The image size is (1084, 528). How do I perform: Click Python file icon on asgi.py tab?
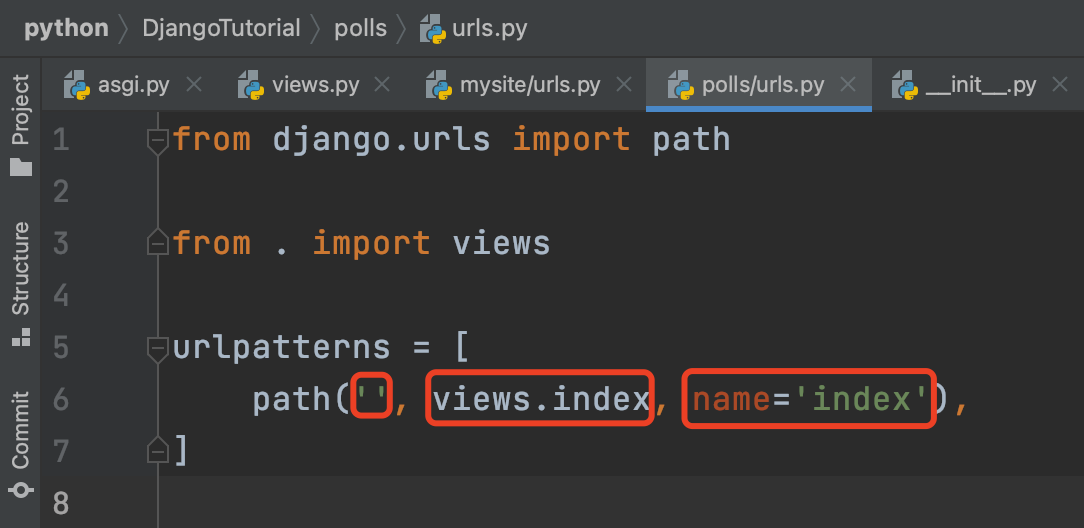tap(77, 85)
